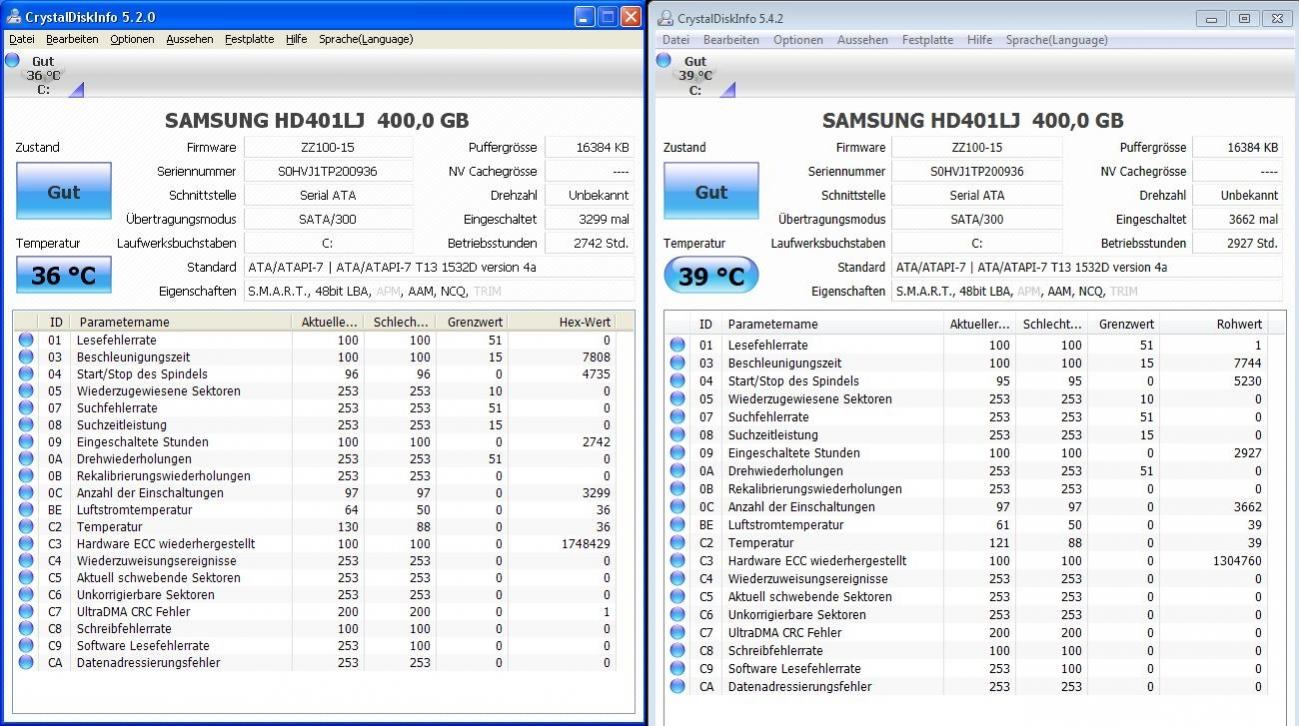Click the status orb for 01 Lesefehlerrate in right window
Screen dimensions: 1299x726
pos(677,345)
